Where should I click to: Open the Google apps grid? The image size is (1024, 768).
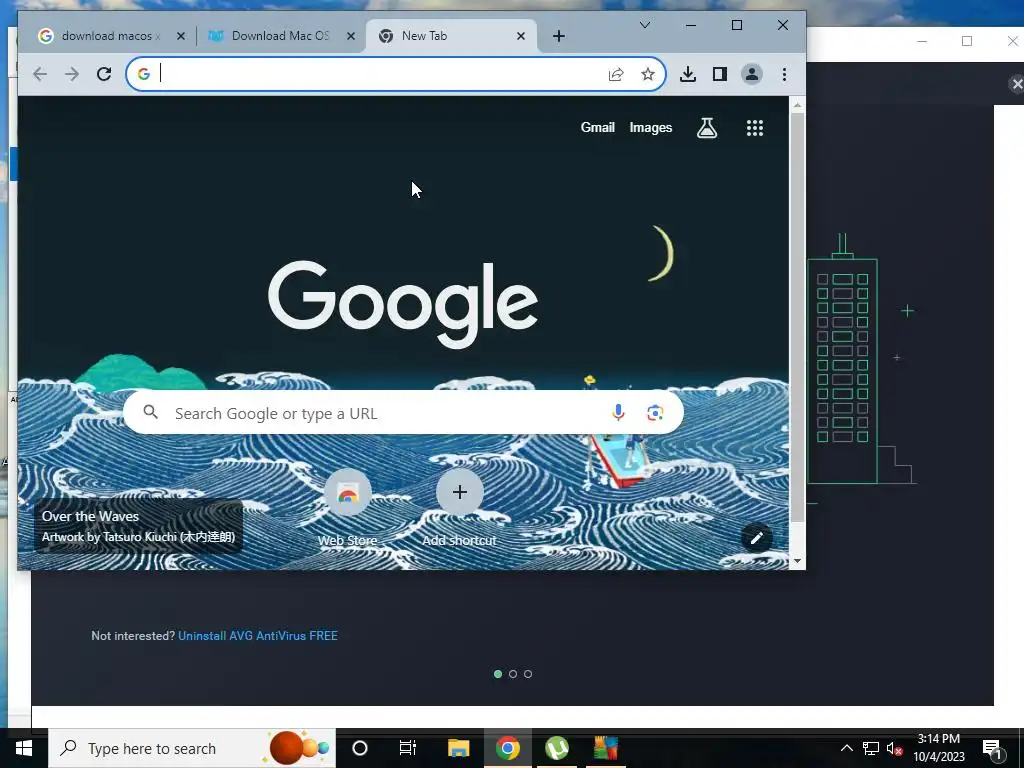coord(755,128)
